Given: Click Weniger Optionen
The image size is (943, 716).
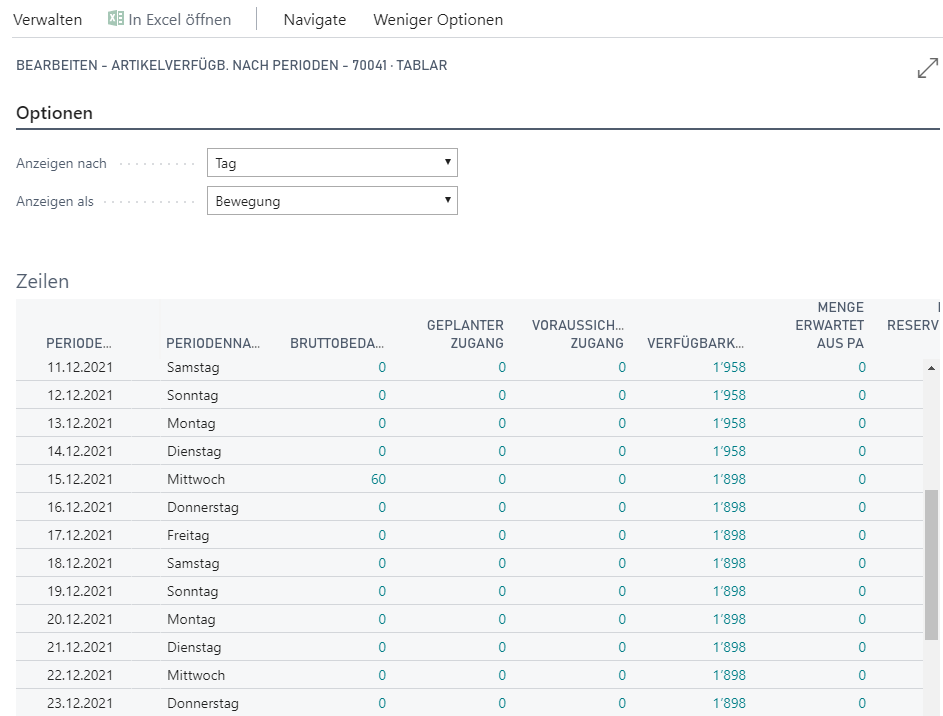Looking at the screenshot, I should click(x=438, y=20).
